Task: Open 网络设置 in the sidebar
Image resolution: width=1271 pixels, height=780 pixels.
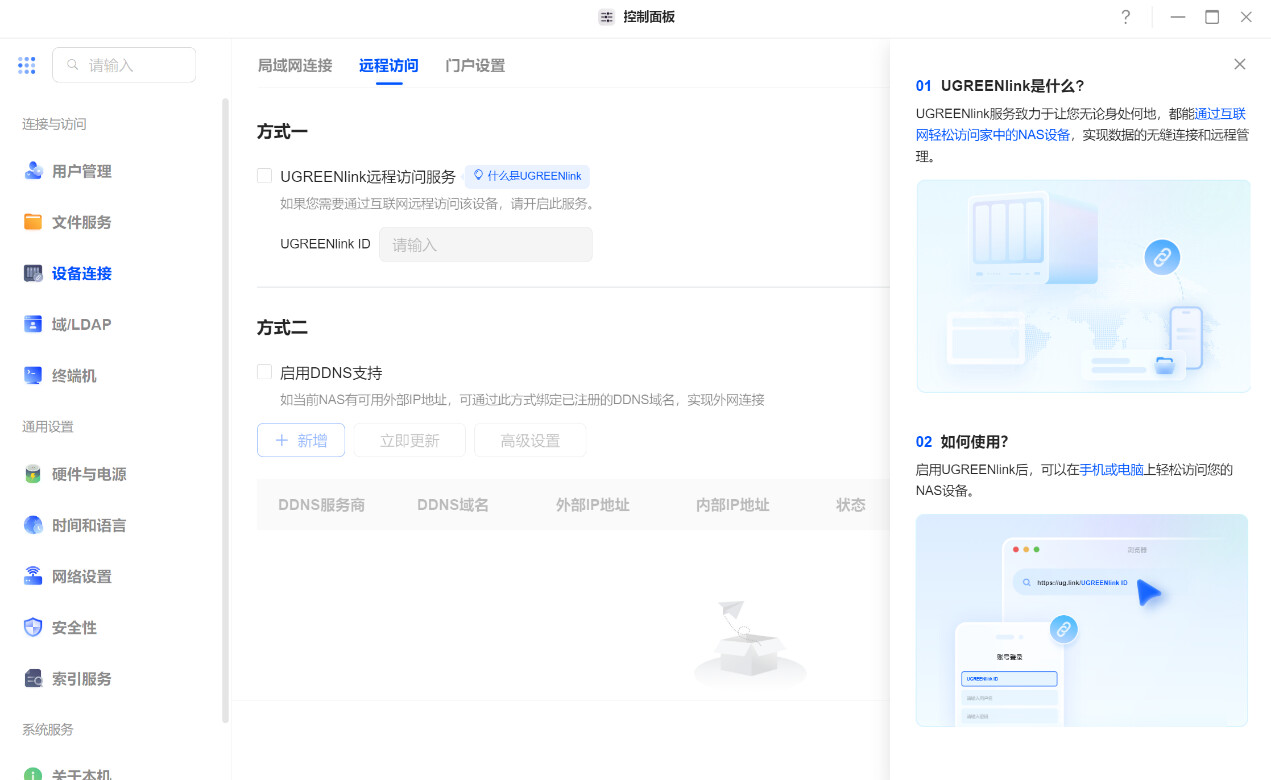Action: tap(81, 576)
